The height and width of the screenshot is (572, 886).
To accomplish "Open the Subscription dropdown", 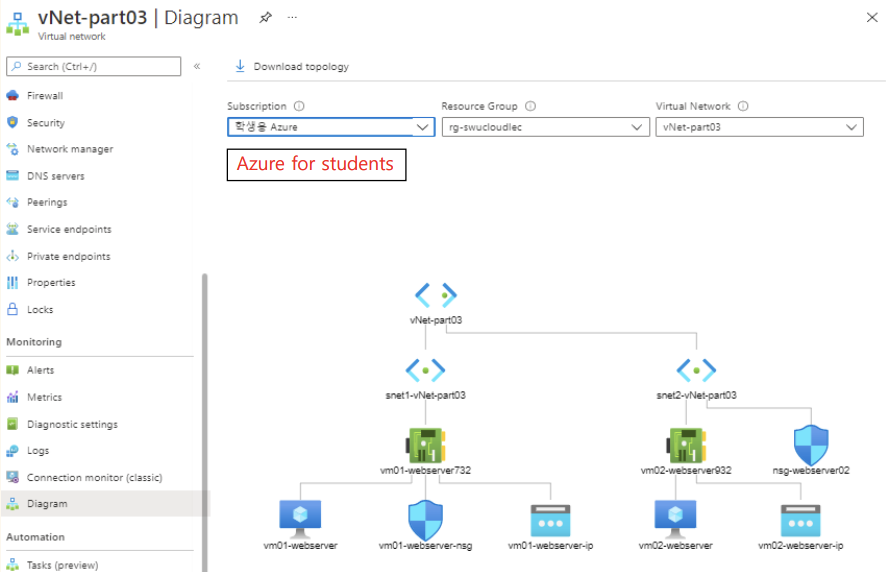I will click(x=331, y=127).
